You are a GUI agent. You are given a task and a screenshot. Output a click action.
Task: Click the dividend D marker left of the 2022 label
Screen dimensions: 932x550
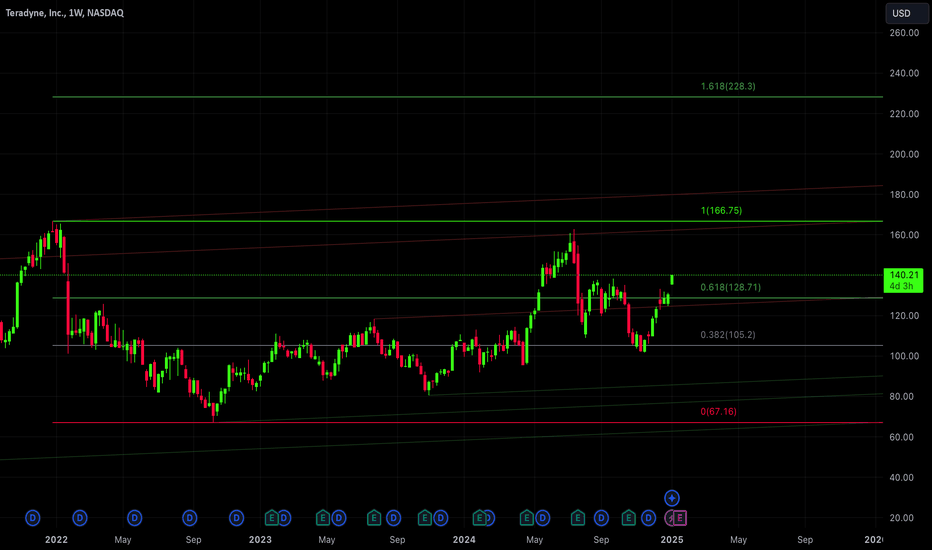tap(33, 518)
